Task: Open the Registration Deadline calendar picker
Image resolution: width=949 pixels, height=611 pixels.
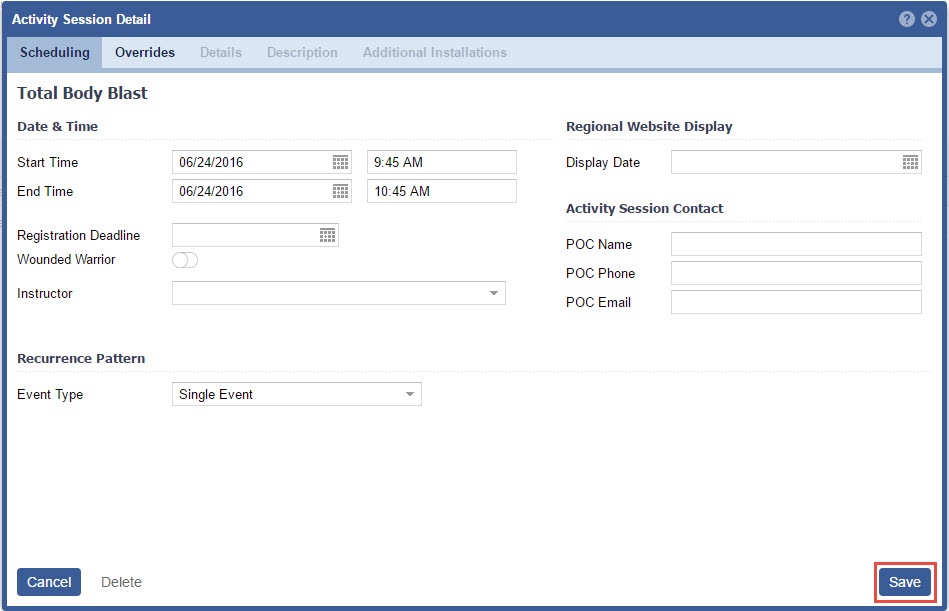Action: click(327, 235)
